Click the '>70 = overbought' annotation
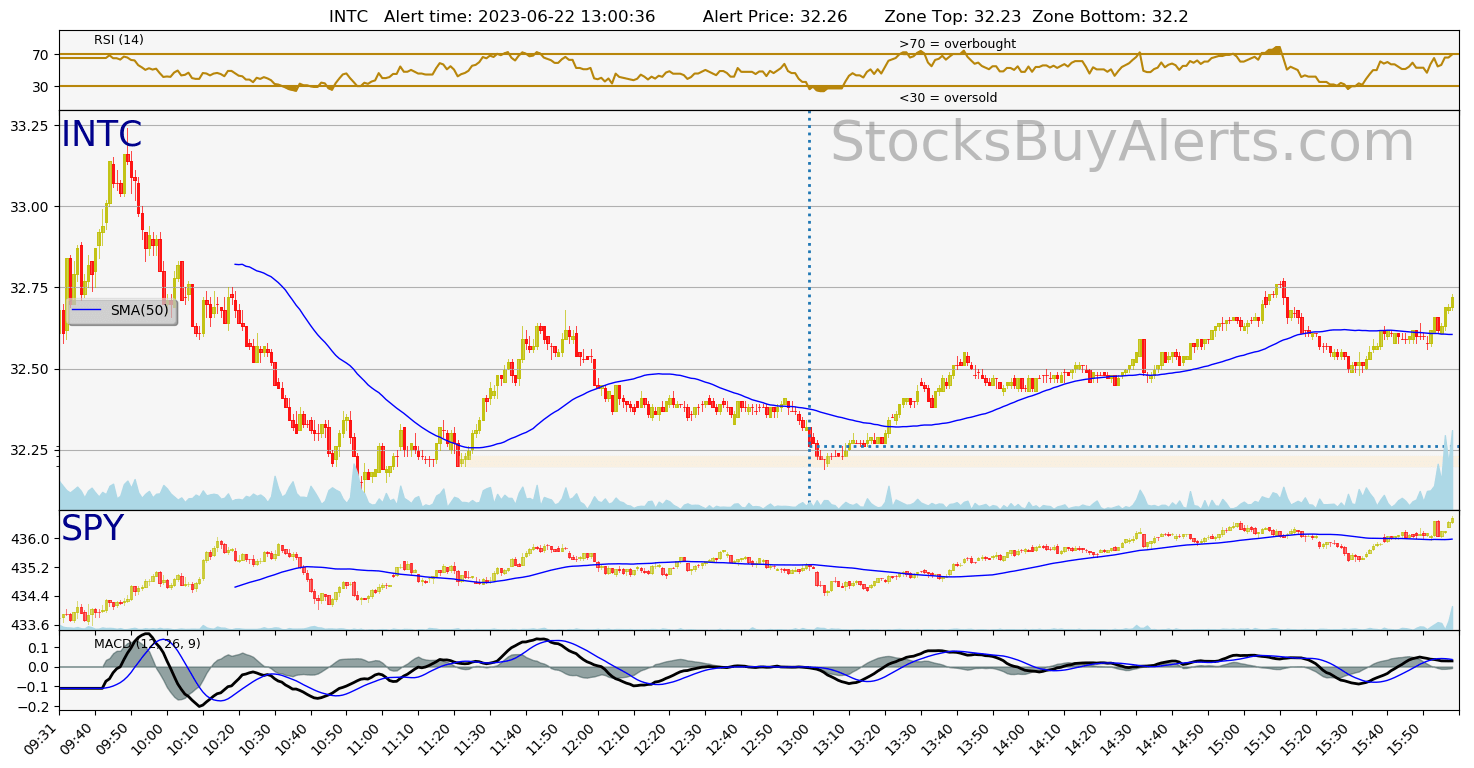Viewport: 1474px width, 768px height. (x=957, y=44)
